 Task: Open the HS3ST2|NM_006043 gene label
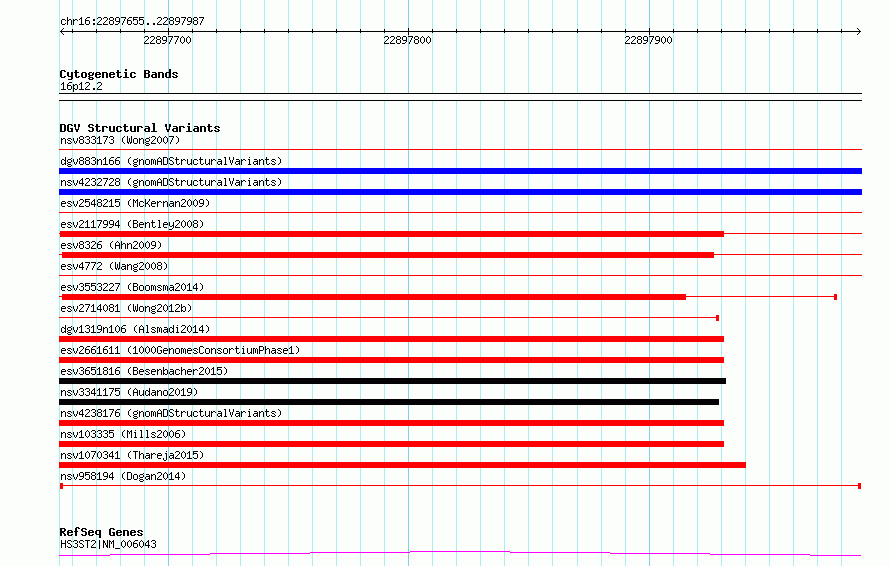coord(108,544)
